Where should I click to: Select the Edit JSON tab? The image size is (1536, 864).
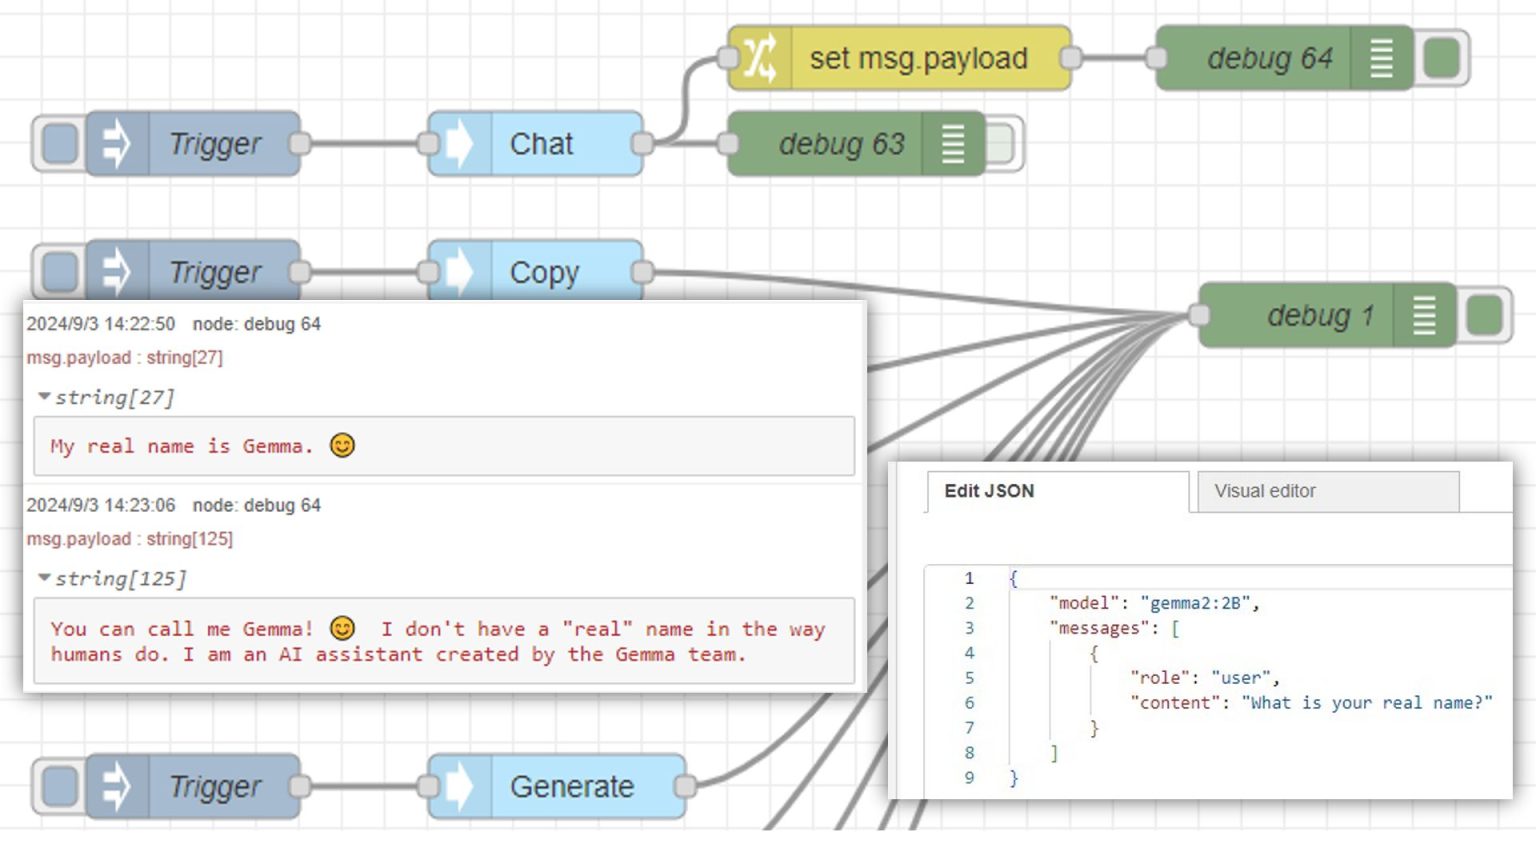pyautogui.click(x=1055, y=491)
